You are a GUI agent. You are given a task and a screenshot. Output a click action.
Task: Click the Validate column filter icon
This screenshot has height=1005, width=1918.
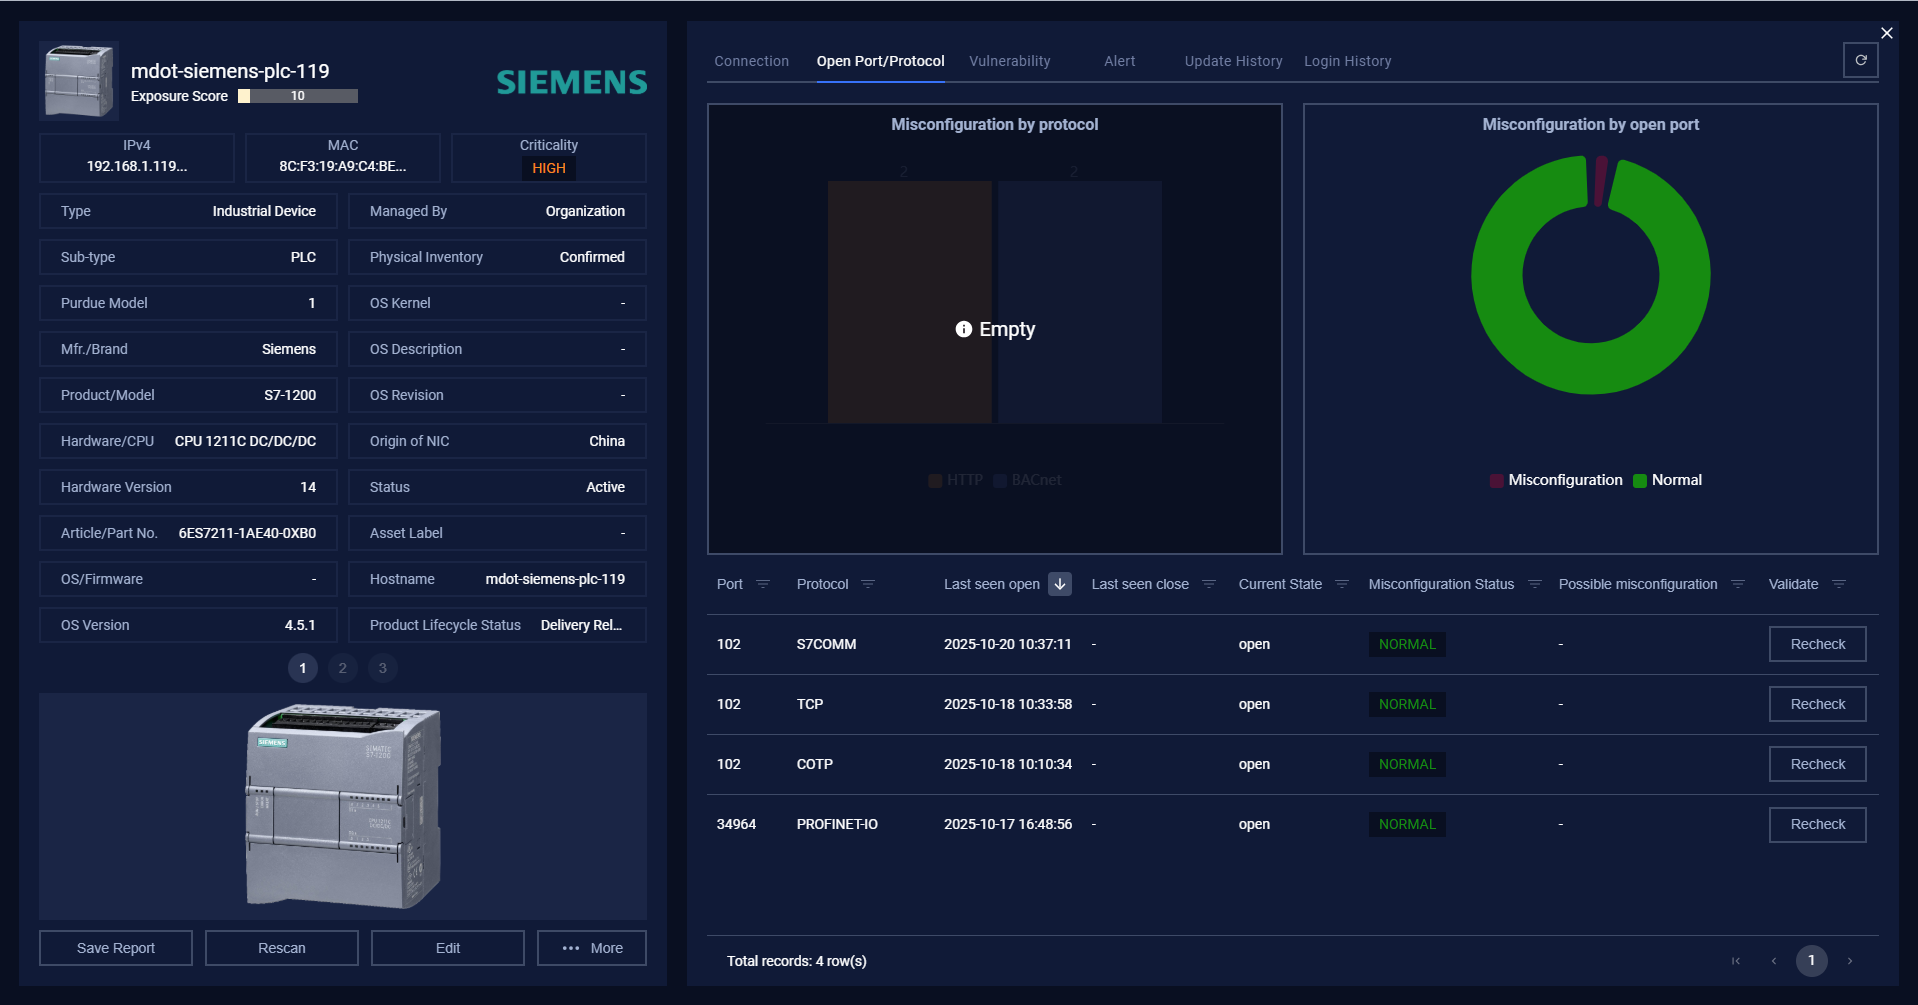pyautogui.click(x=1839, y=584)
